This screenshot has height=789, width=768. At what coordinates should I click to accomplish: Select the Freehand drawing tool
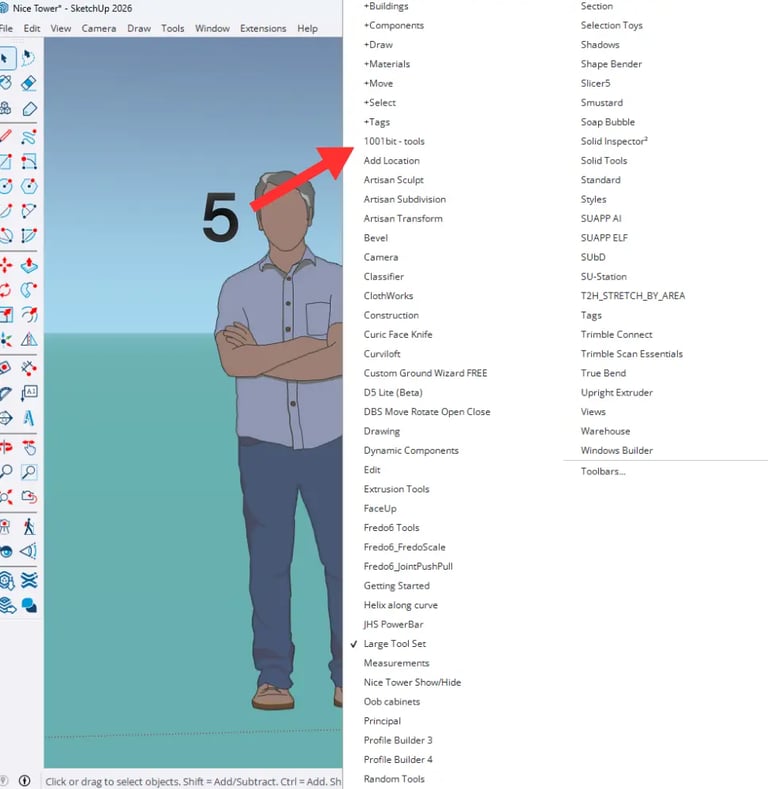coord(29,137)
